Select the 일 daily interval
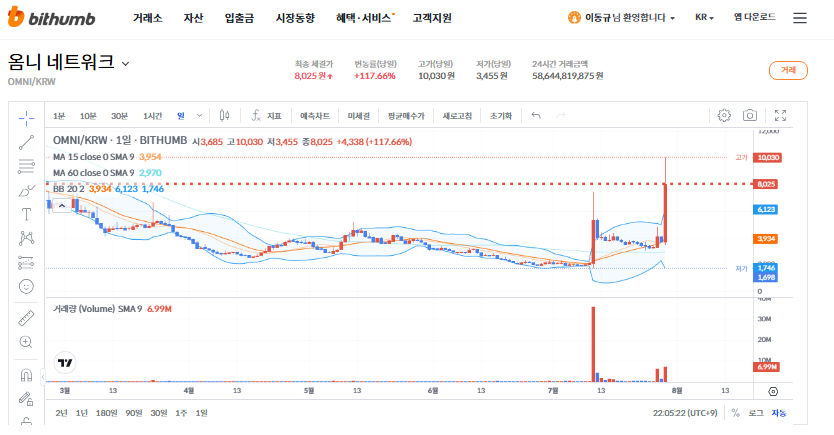This screenshot has height=435, width=834. click(x=181, y=116)
